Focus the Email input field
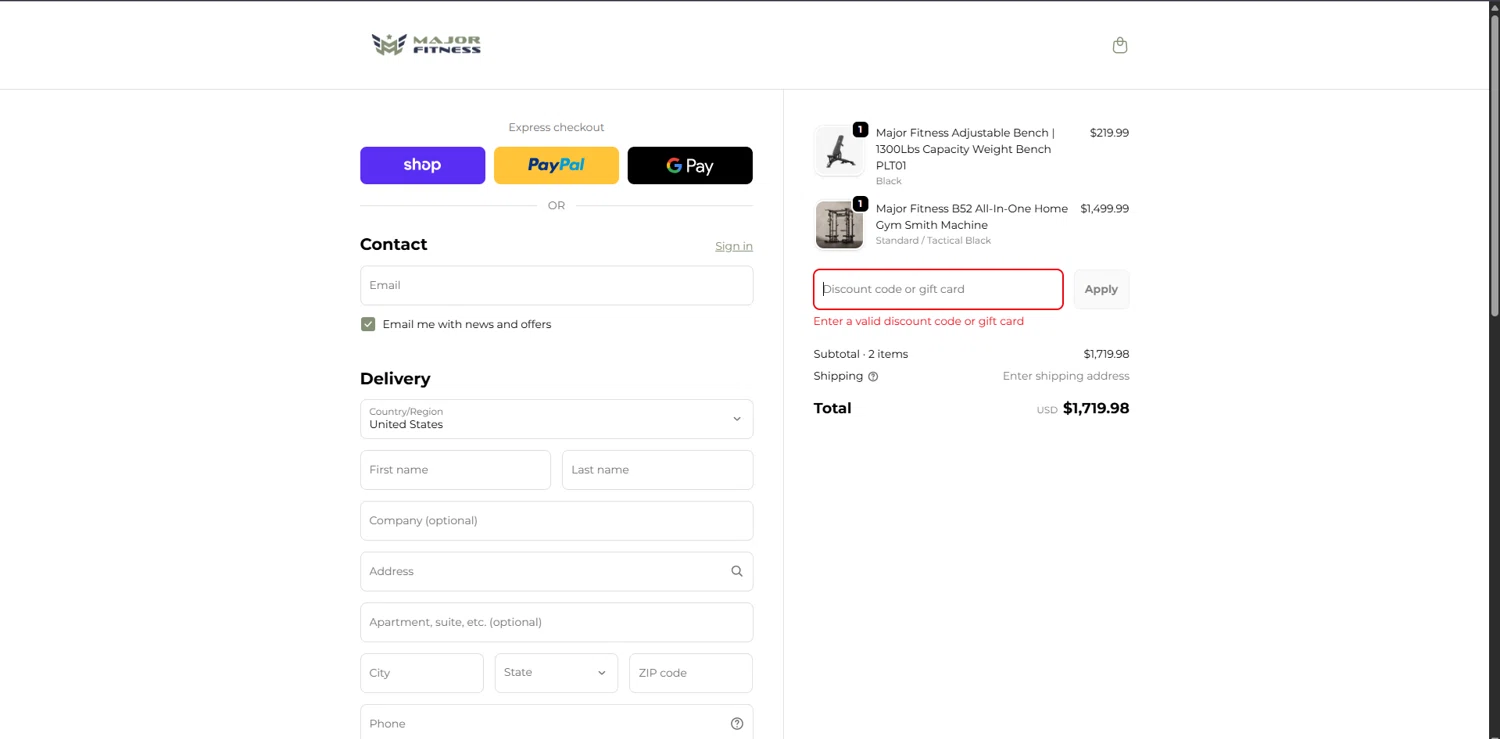This screenshot has height=739, width=1500. pyautogui.click(x=556, y=285)
